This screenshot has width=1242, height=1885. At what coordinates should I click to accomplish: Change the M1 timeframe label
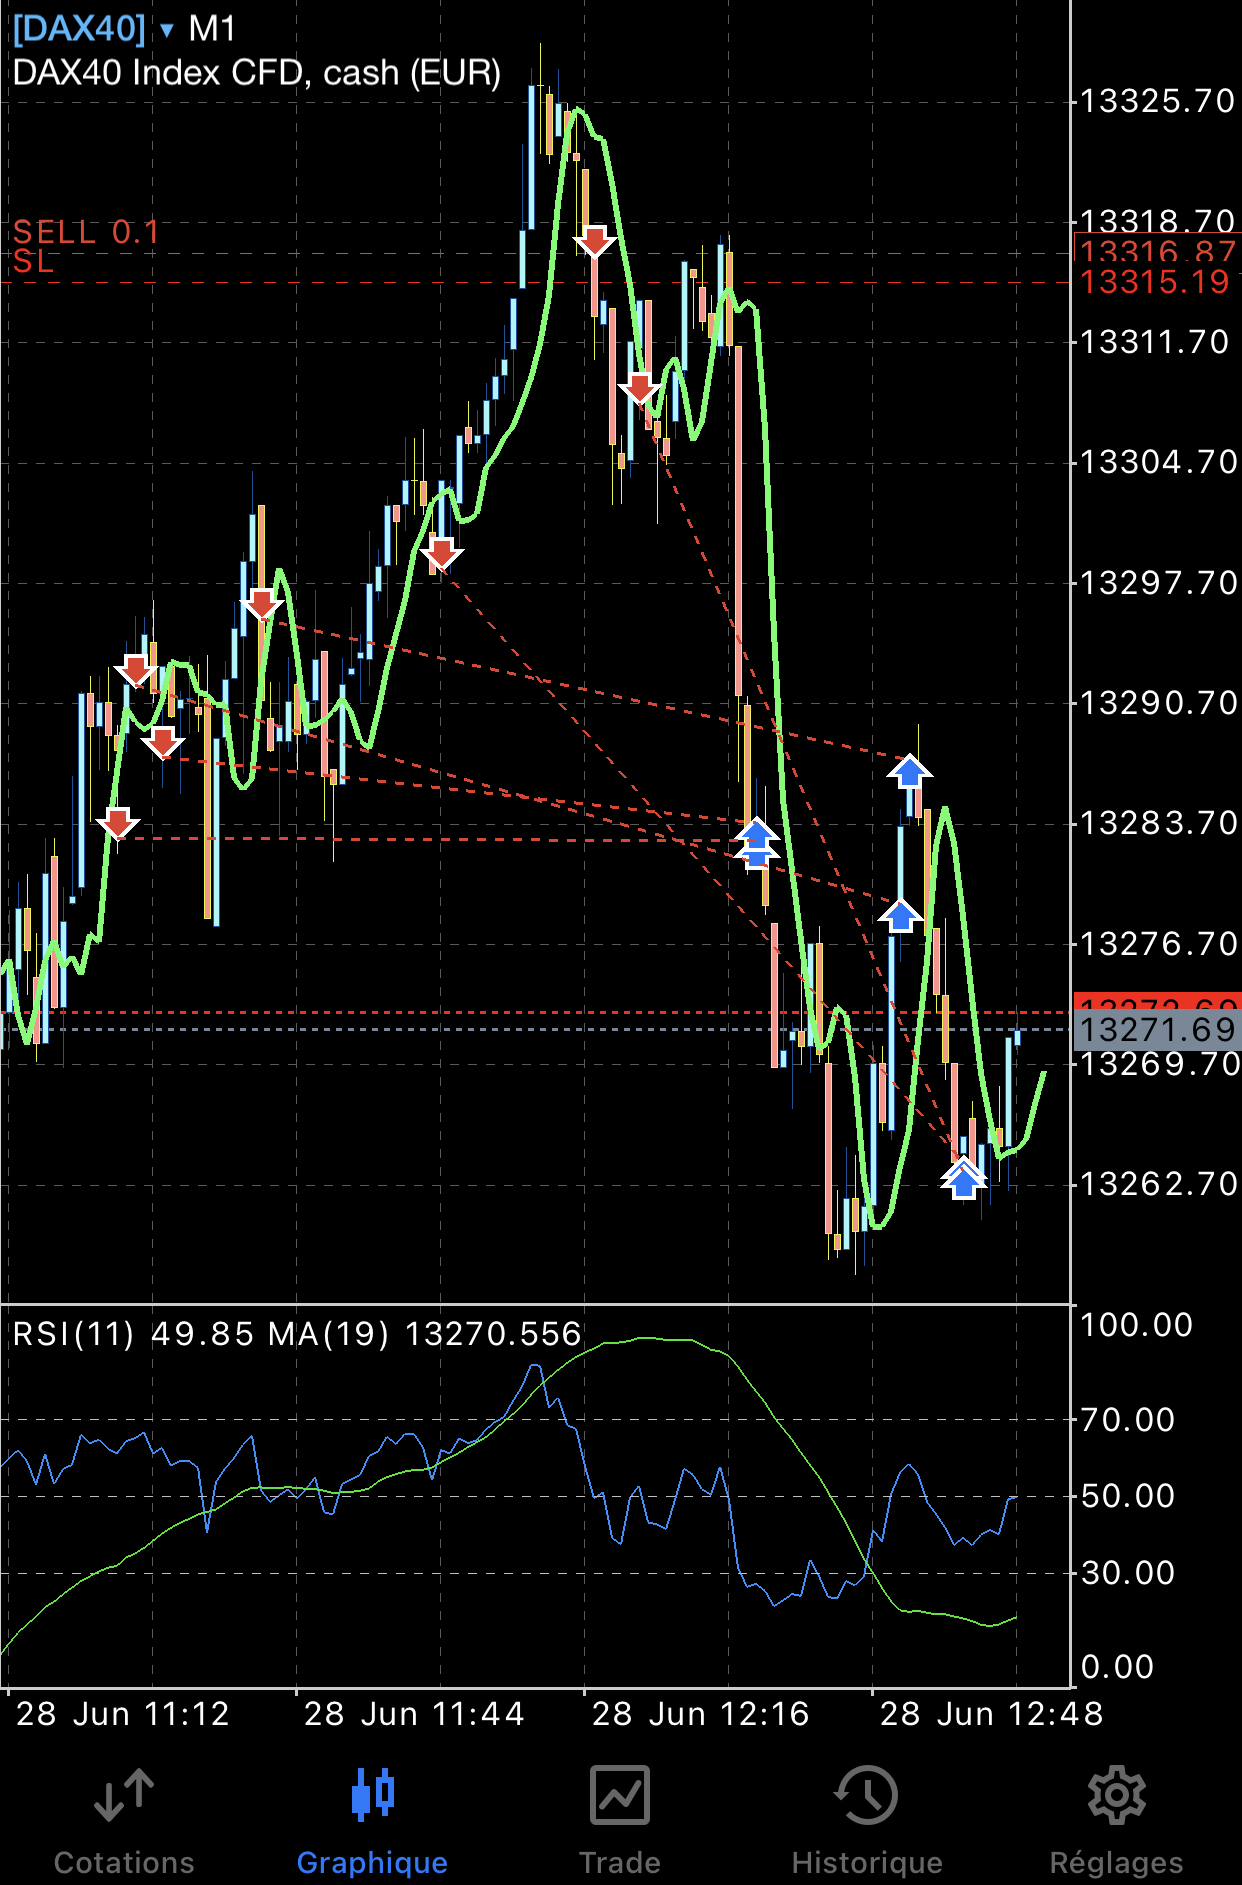[212, 29]
